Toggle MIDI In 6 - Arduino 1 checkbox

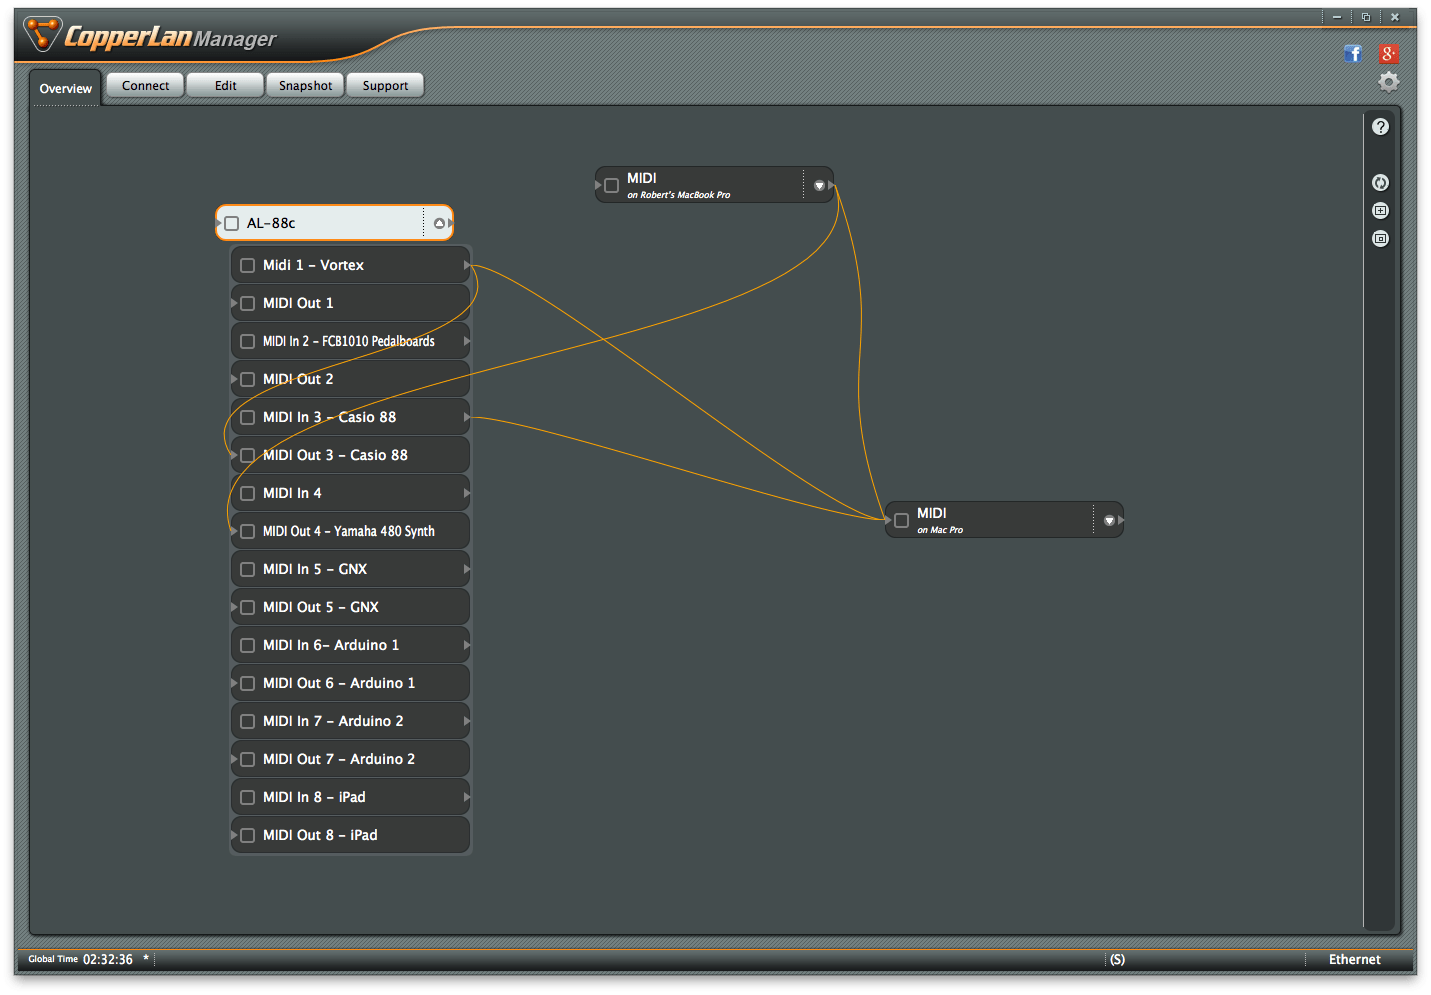(248, 646)
